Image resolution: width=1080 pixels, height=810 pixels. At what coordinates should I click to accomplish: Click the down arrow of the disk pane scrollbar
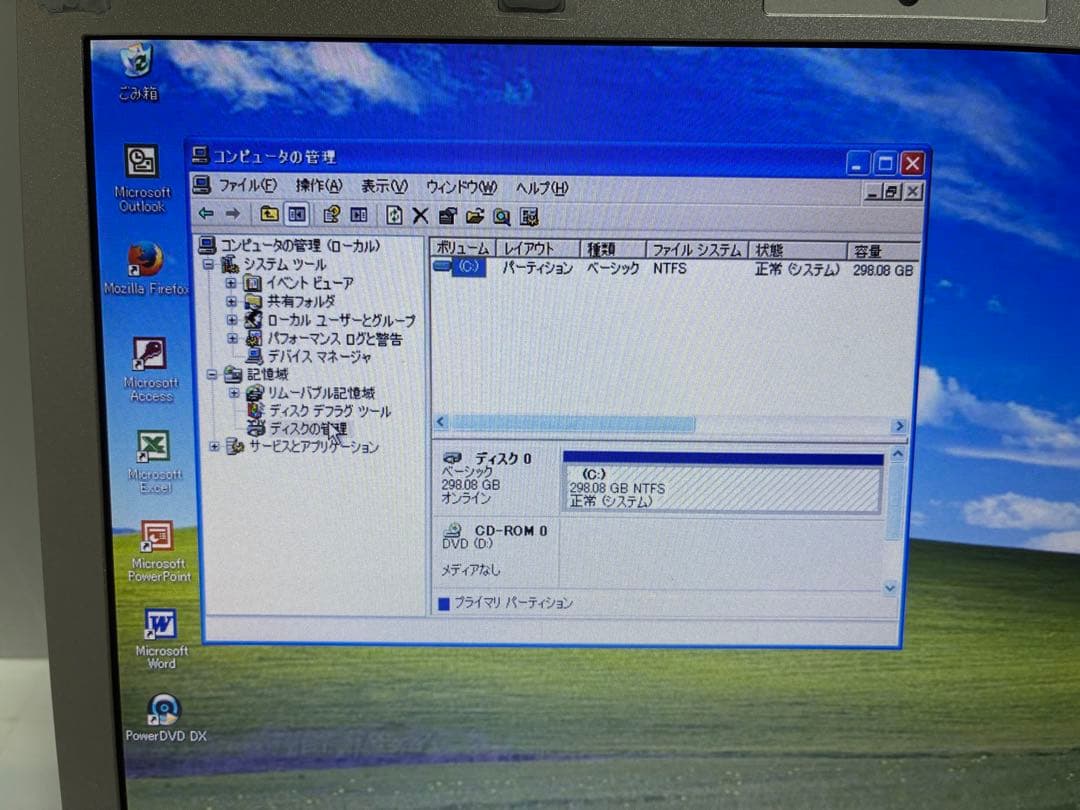(890, 588)
